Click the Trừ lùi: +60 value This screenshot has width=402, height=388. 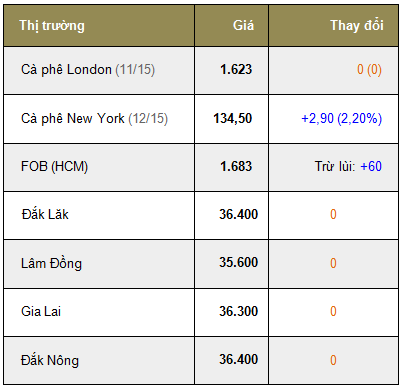coord(348,166)
